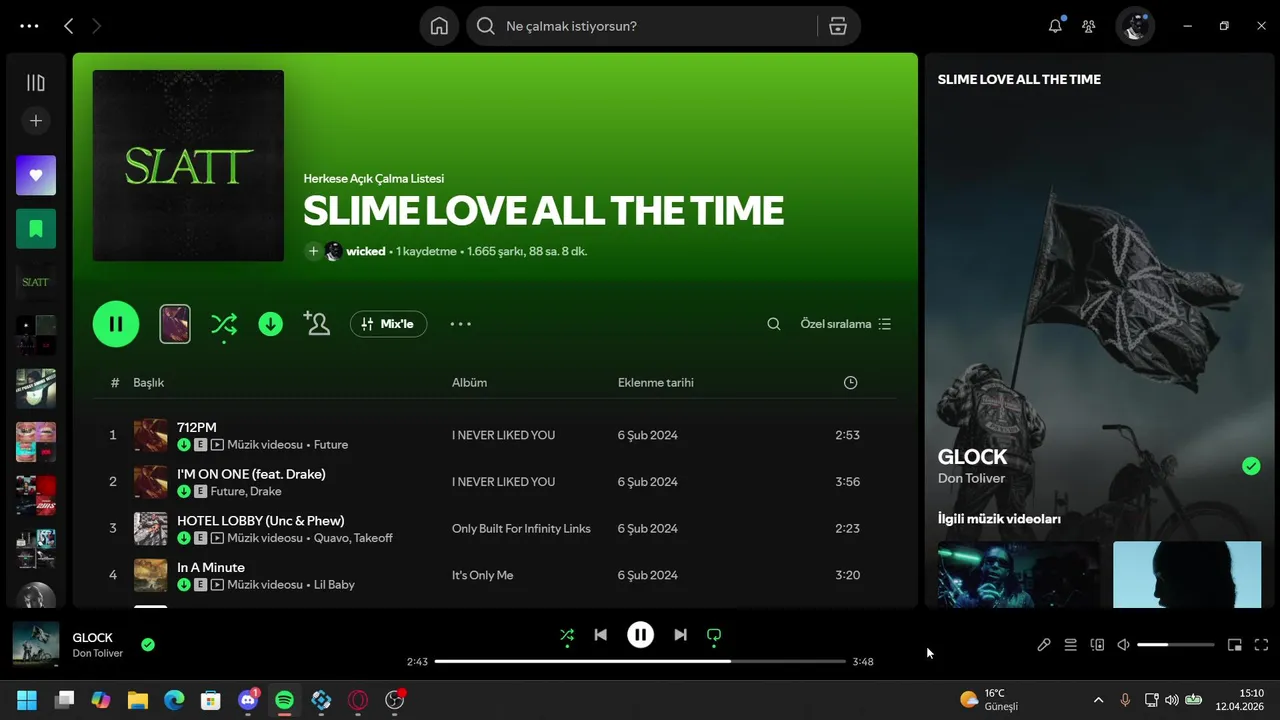Create a new playlist with the plus icon
1280x720 pixels.
[36, 121]
